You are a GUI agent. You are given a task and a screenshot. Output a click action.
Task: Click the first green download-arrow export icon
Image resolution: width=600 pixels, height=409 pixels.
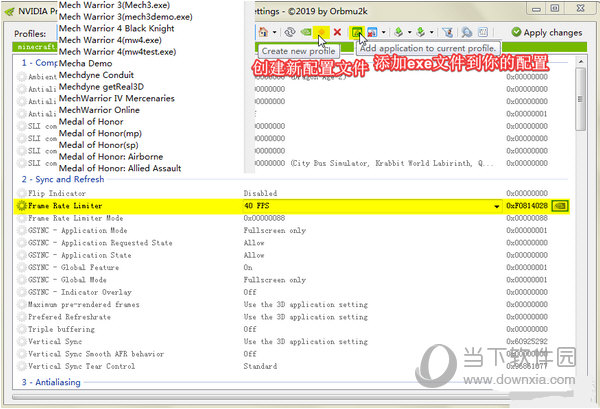click(398, 32)
